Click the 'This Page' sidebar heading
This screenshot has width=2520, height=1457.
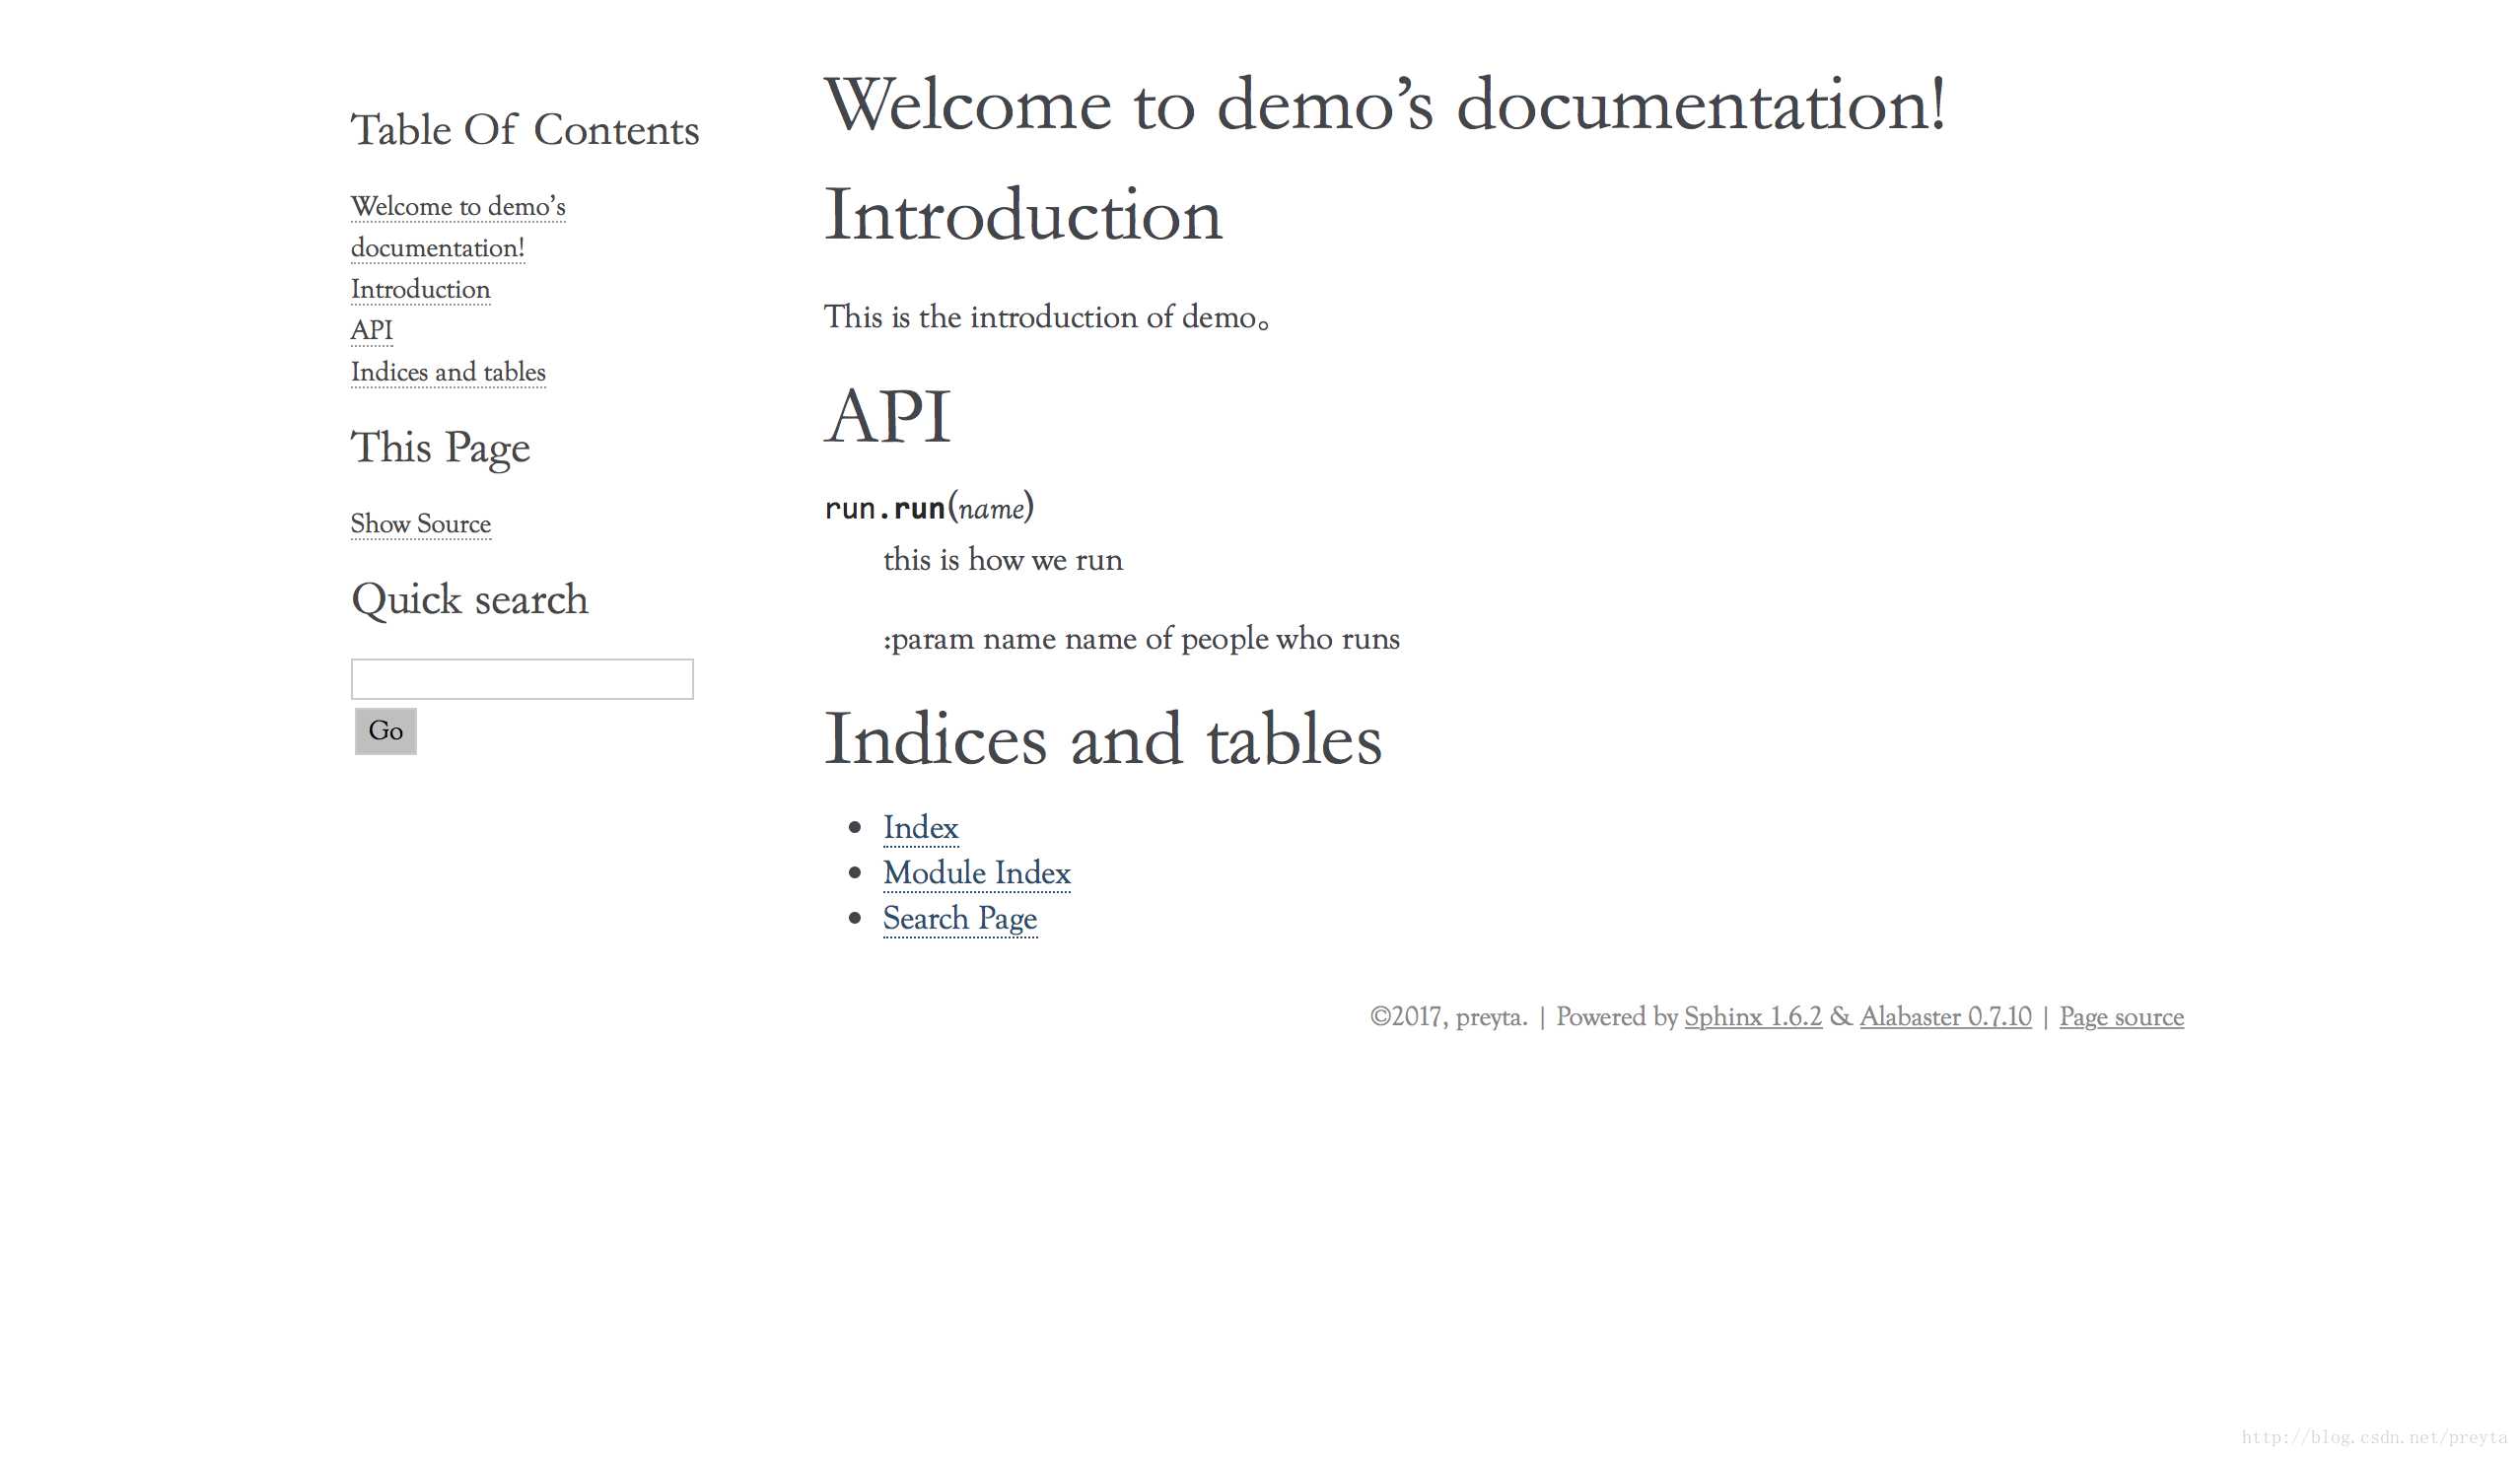(440, 449)
